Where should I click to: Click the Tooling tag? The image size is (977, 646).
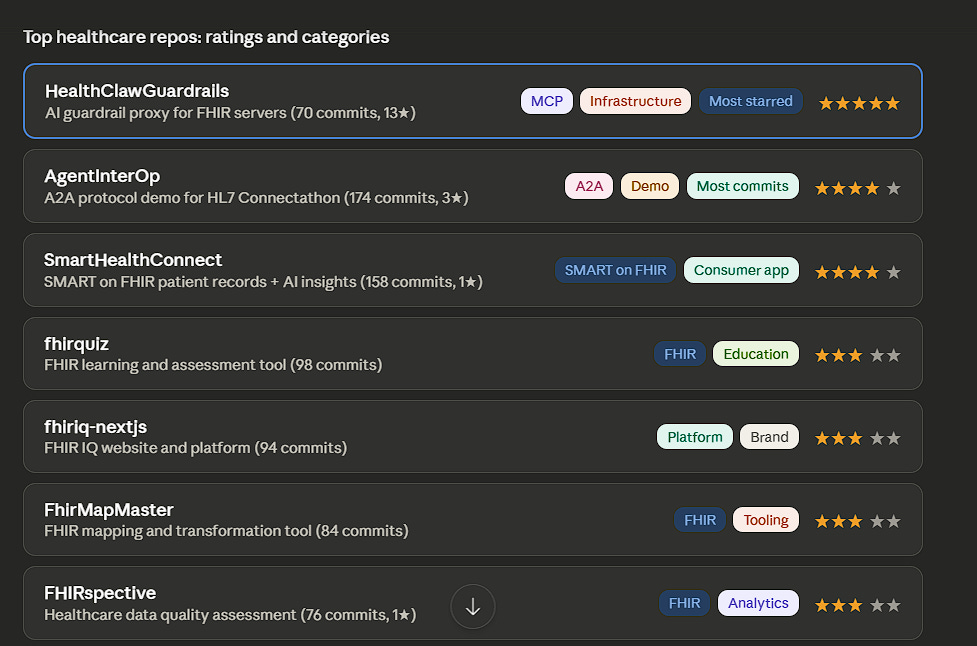pos(766,520)
